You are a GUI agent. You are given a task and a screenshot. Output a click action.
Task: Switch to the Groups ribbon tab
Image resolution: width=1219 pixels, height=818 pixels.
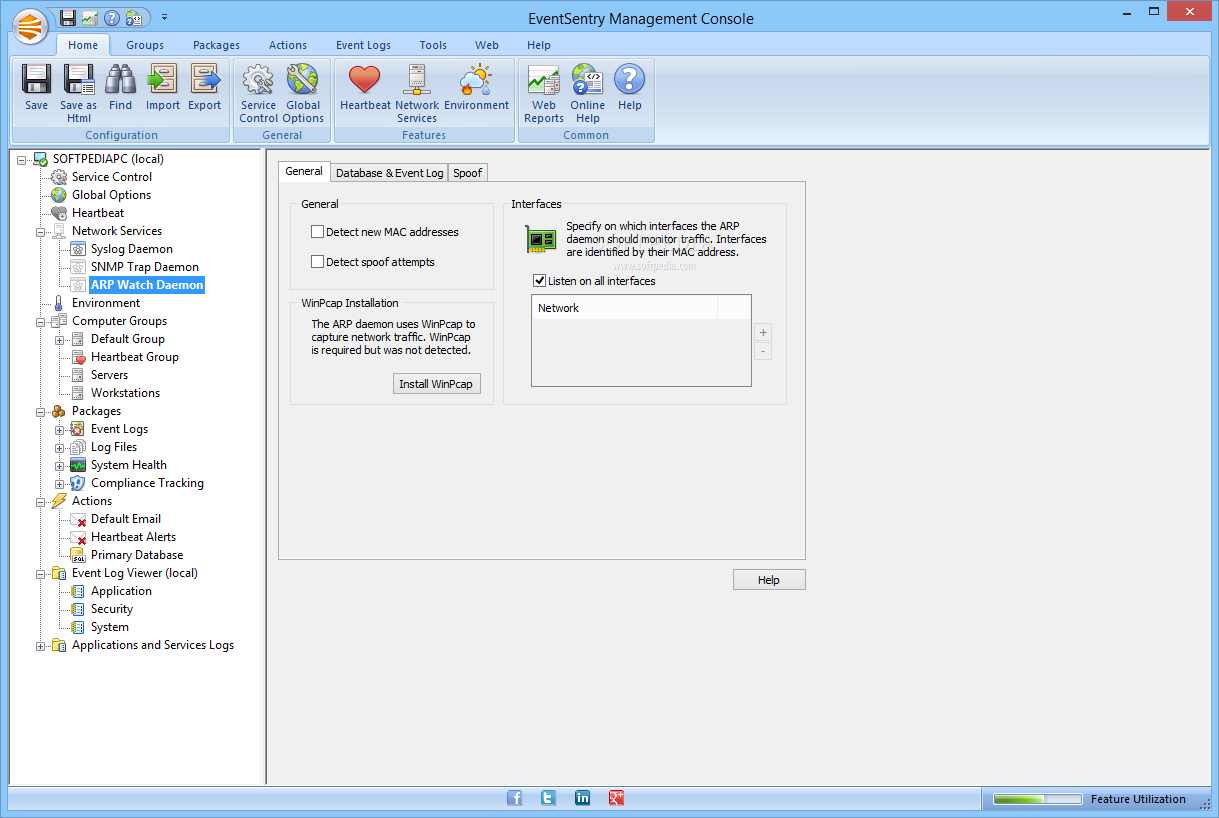click(x=145, y=45)
